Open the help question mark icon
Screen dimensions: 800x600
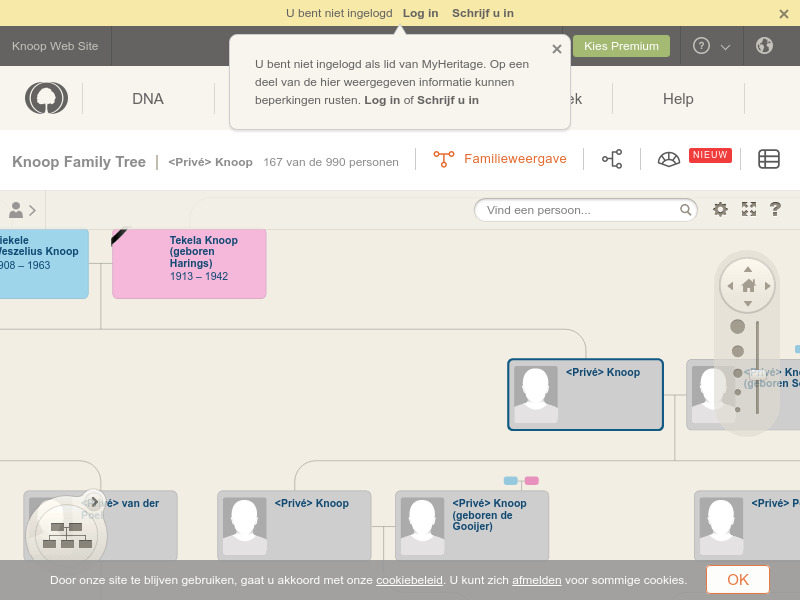click(x=774, y=210)
